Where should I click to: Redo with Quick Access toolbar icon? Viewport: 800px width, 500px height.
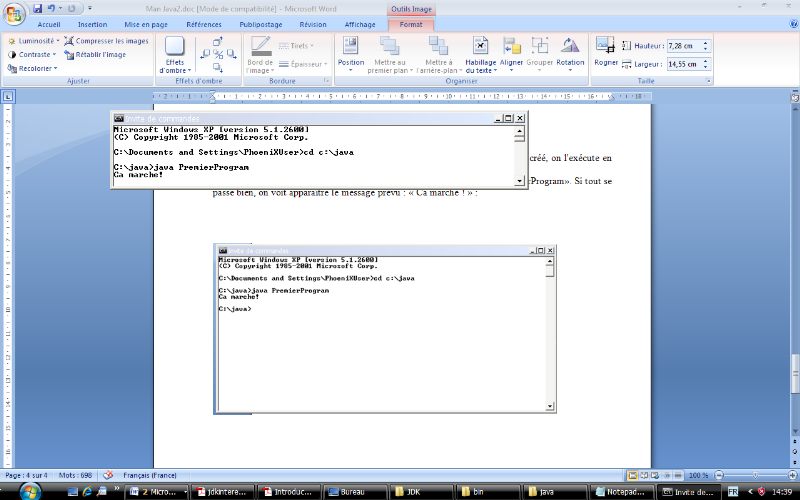72,8
